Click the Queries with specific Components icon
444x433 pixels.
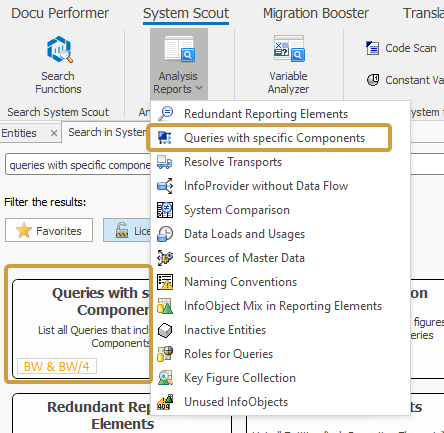[165, 138]
